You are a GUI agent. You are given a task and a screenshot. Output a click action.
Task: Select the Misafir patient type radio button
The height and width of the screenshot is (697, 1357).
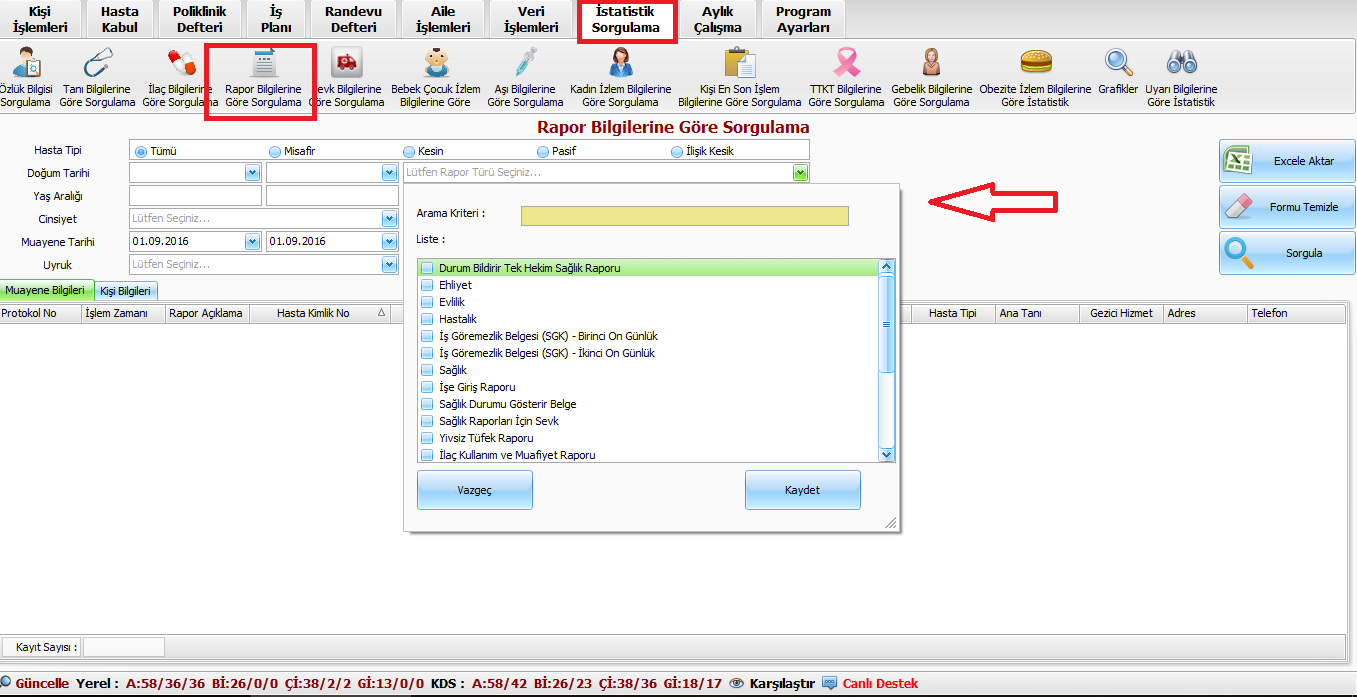pyautogui.click(x=275, y=152)
